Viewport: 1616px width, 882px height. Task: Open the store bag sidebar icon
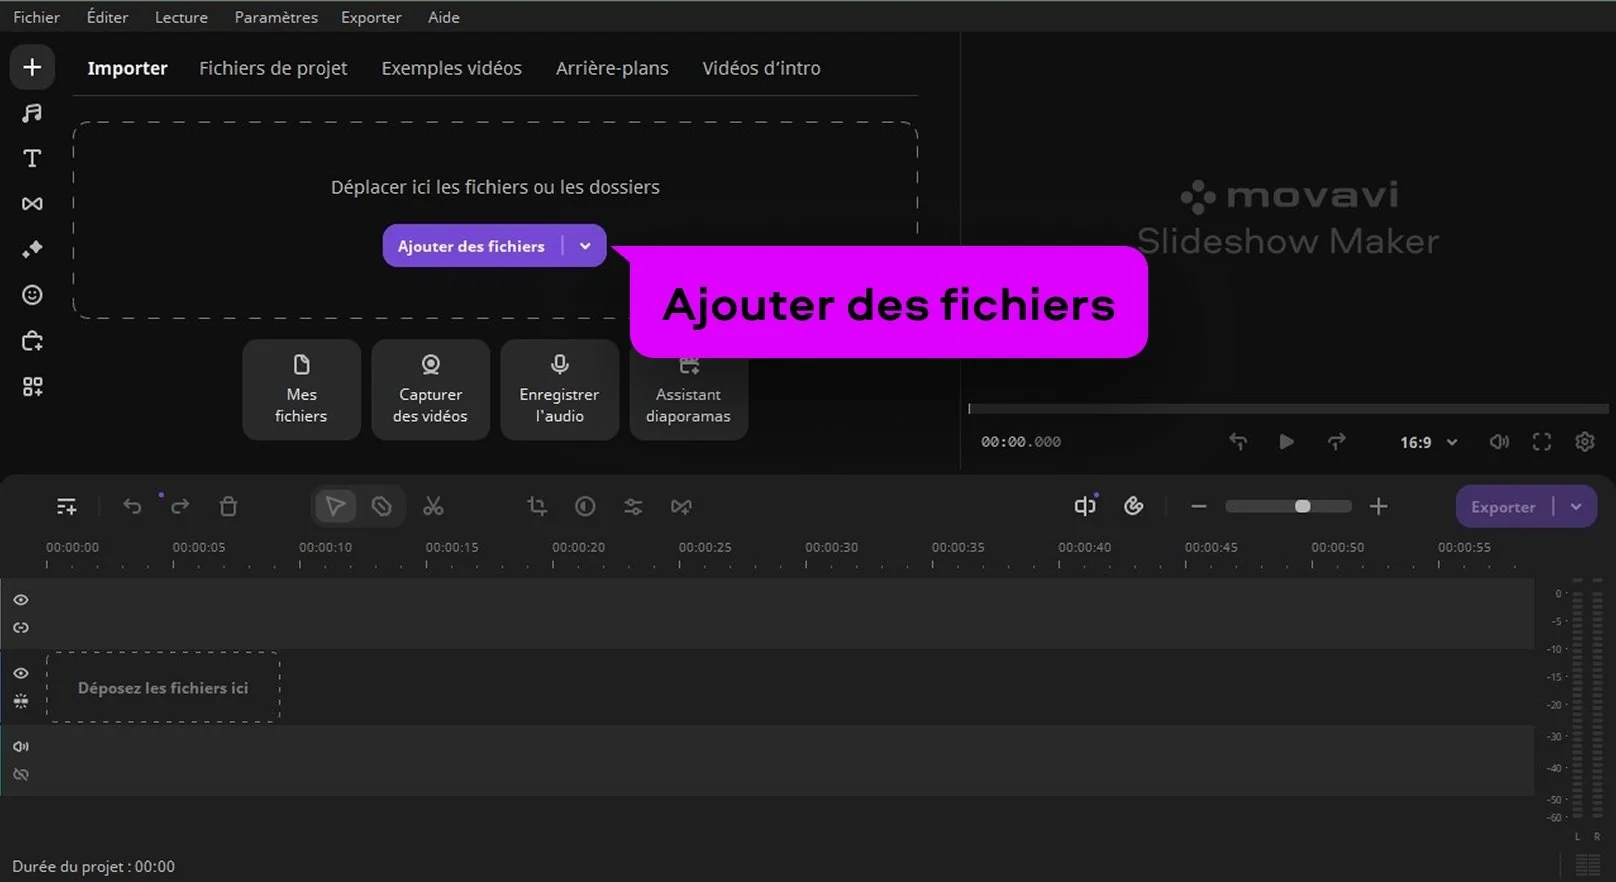click(x=32, y=341)
